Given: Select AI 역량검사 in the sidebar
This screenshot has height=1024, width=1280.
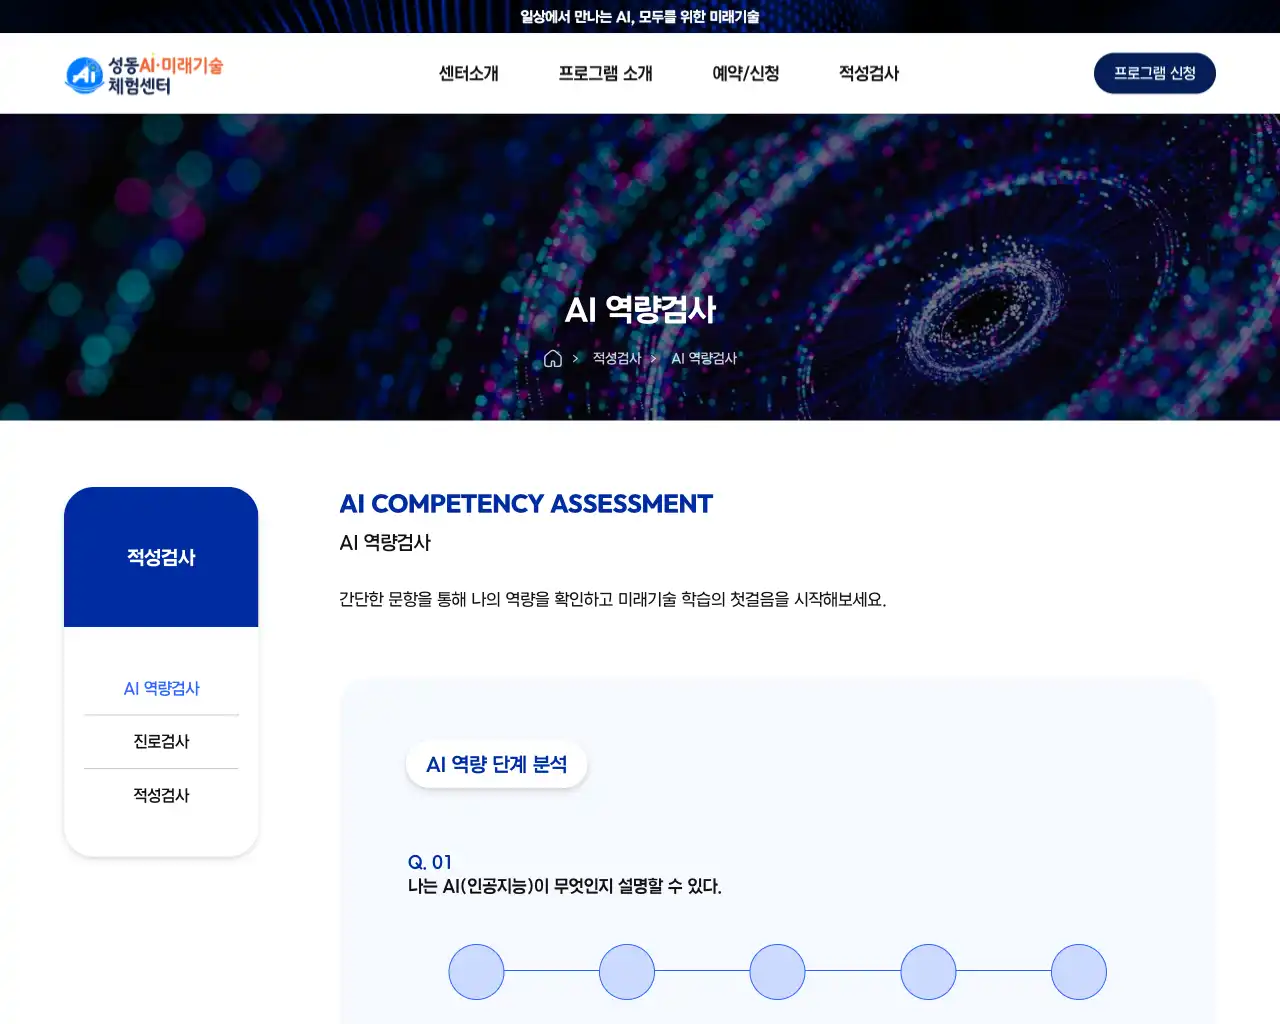Looking at the screenshot, I should [161, 688].
